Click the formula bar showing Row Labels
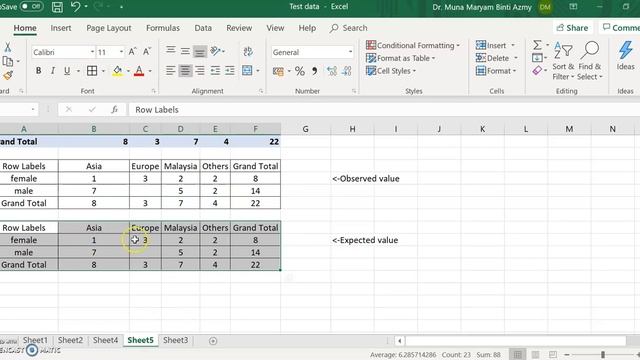Viewport: 640px width, 360px height. coord(384,109)
